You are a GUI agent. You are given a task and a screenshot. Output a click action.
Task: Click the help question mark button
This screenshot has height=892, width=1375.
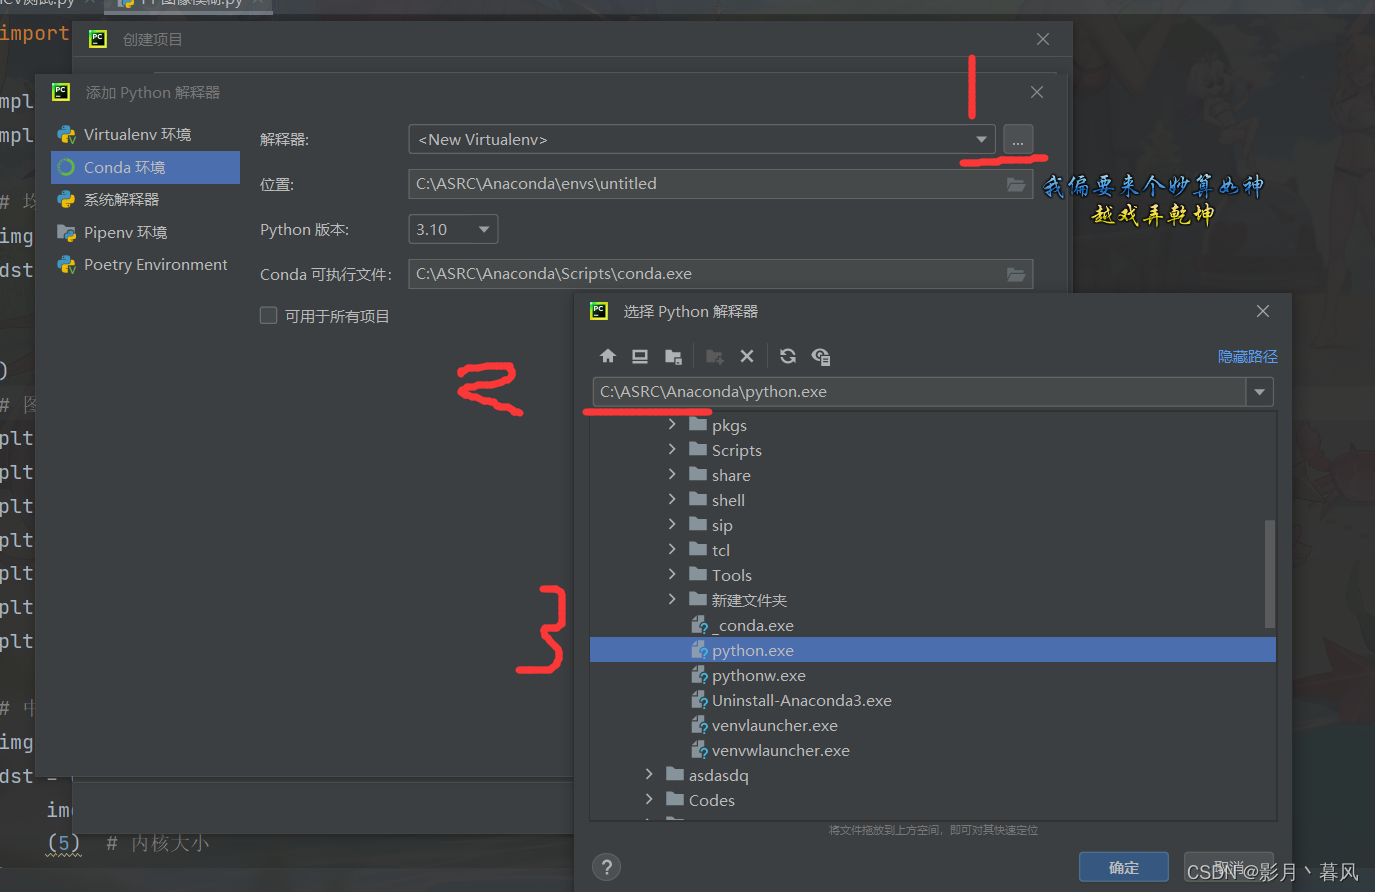tap(606, 867)
